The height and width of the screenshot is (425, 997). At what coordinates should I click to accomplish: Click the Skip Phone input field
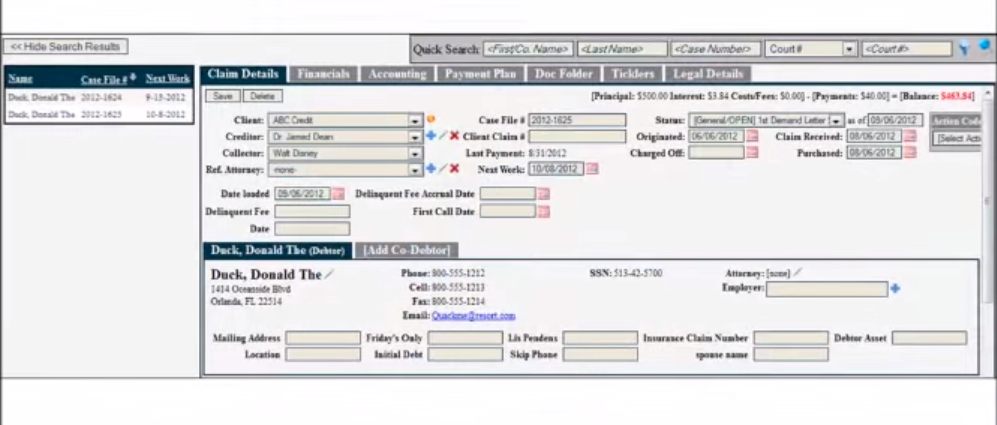point(600,354)
